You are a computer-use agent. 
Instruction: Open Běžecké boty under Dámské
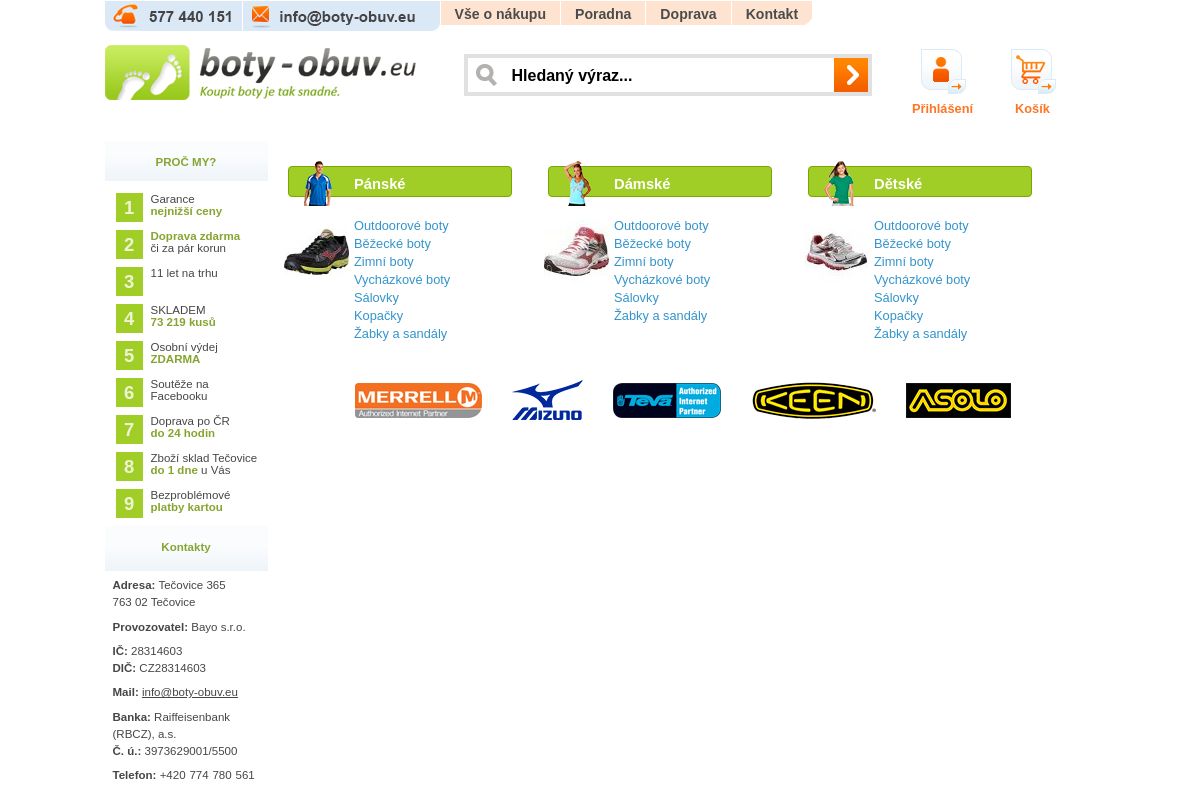point(652,243)
